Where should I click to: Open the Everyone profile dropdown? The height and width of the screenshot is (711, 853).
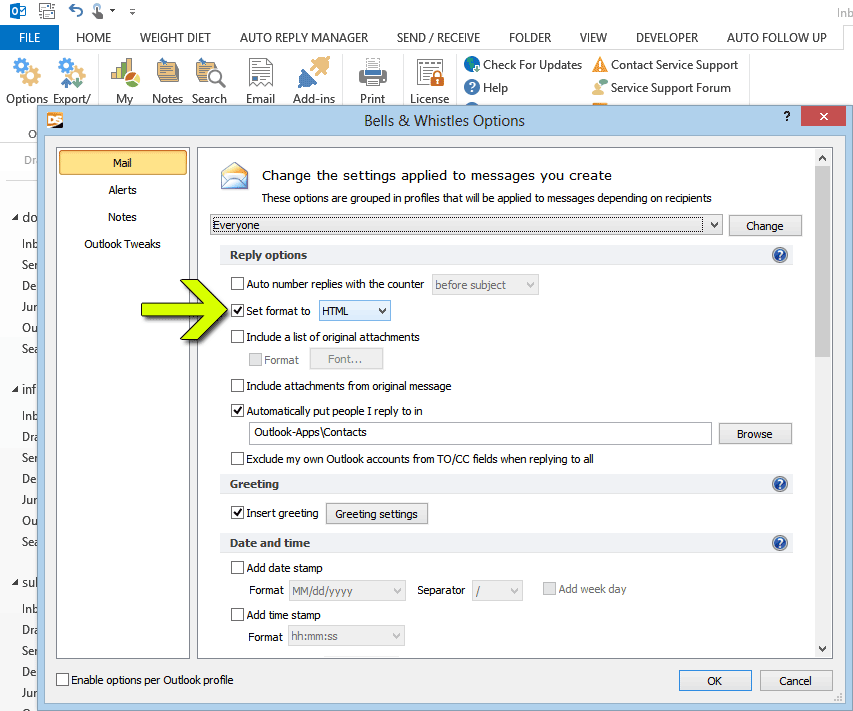[x=466, y=225]
